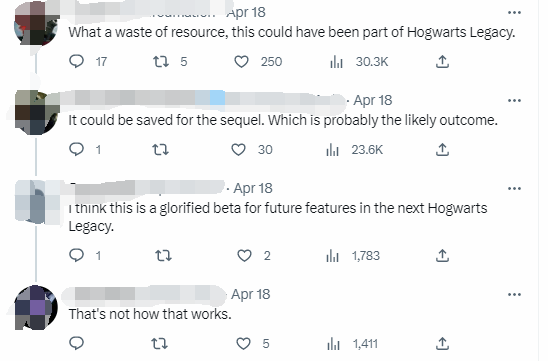This screenshot has width=548, height=361.
Task: Like the tweet with 30 likes
Action: point(238,150)
